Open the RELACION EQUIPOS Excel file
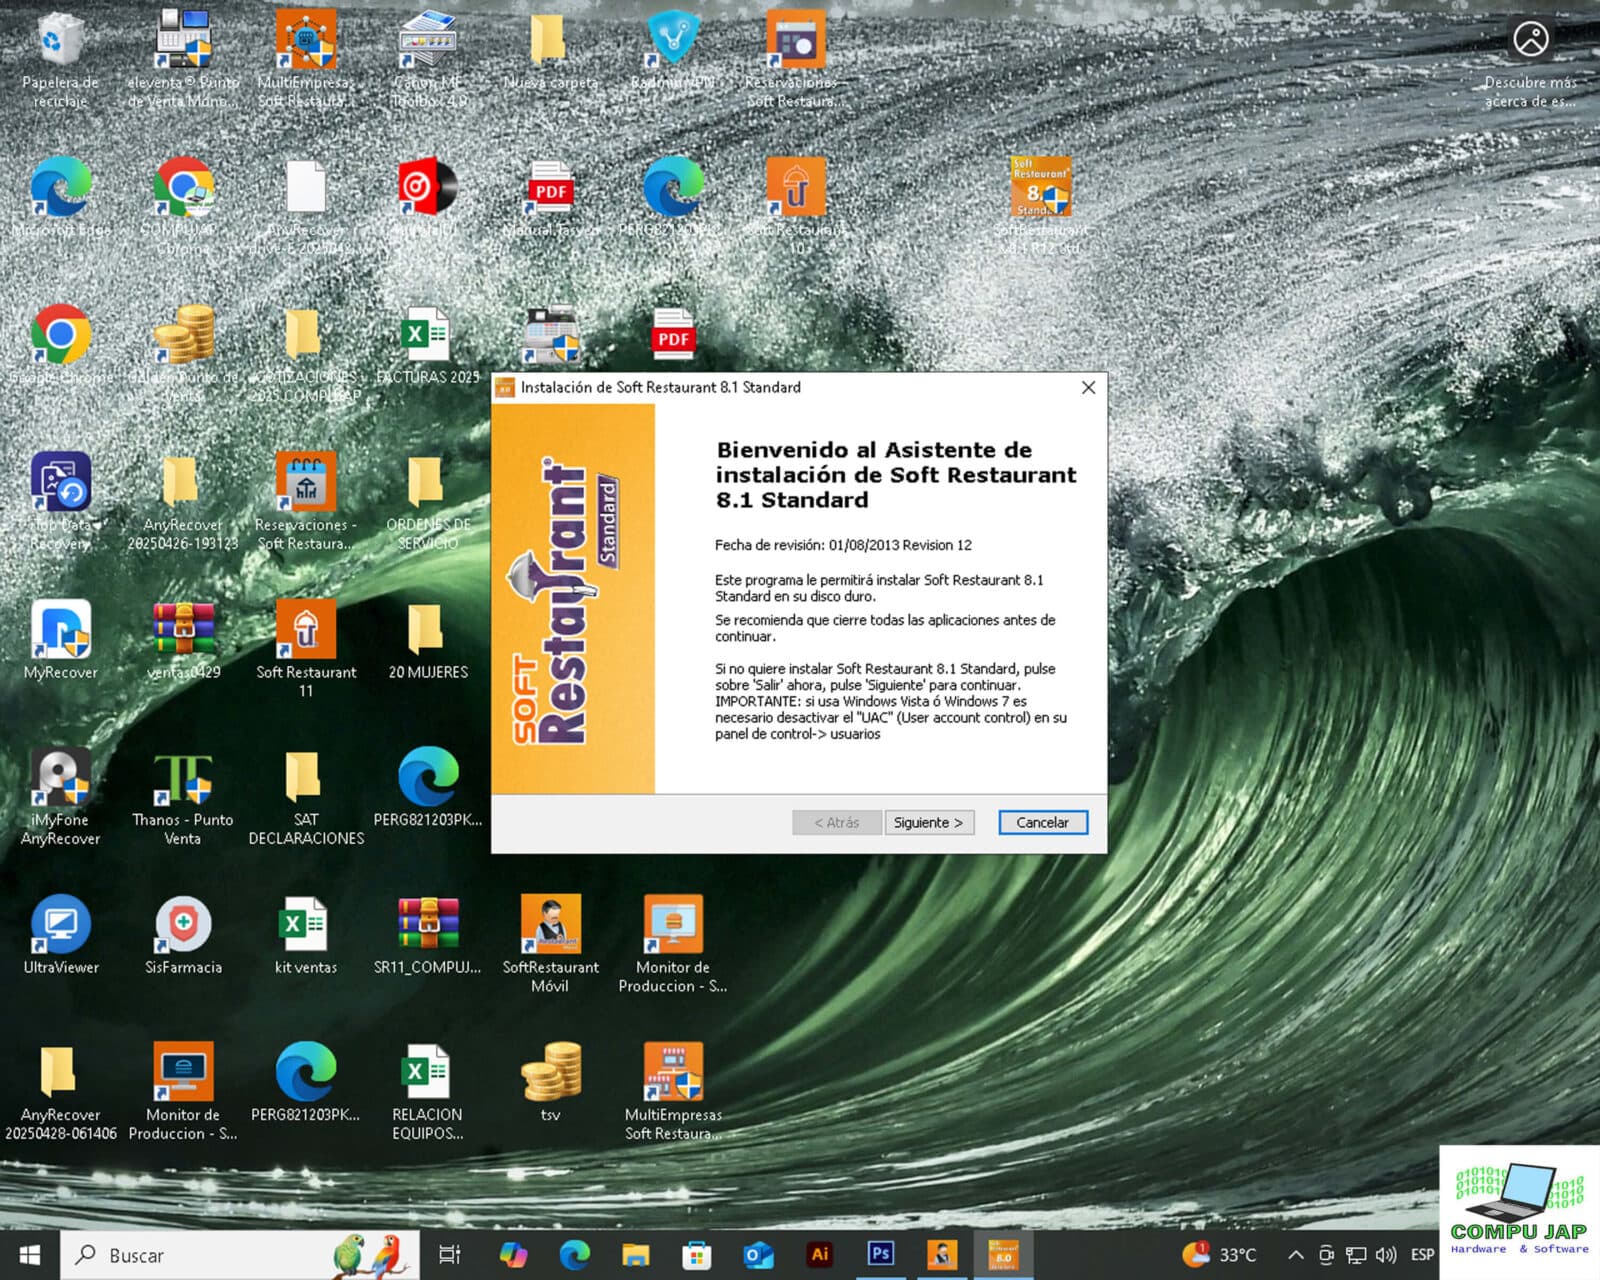Image resolution: width=1600 pixels, height=1280 pixels. [427, 1073]
